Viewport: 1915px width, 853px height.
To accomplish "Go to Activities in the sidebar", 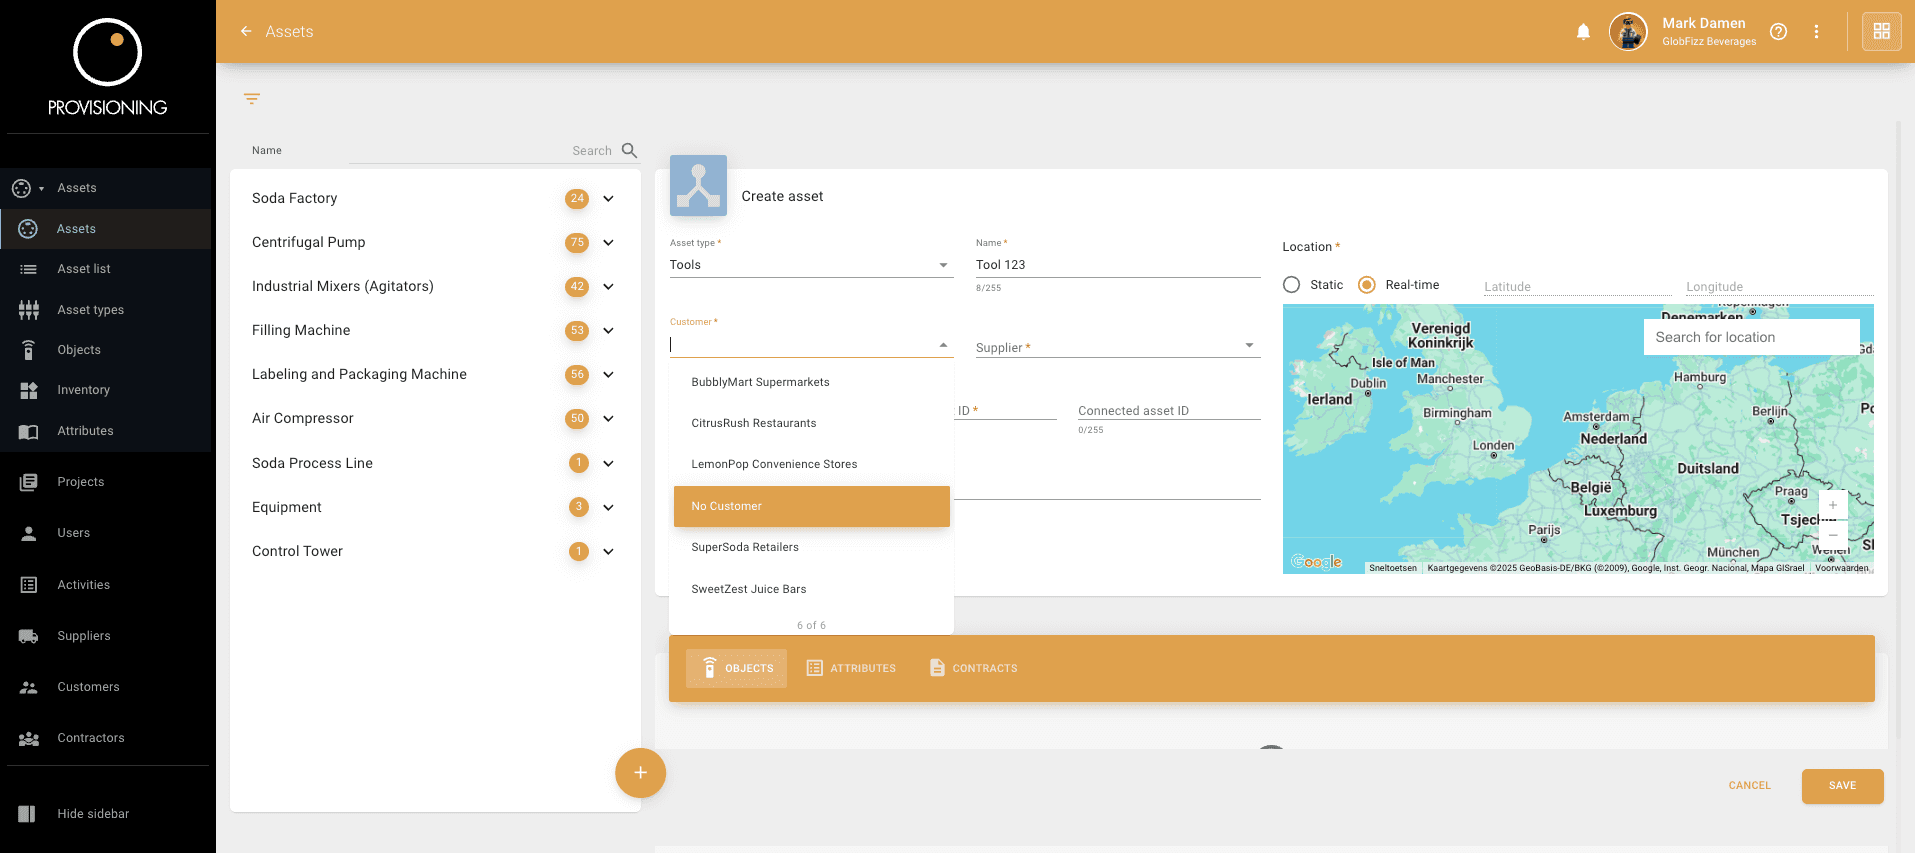I will point(106,585).
